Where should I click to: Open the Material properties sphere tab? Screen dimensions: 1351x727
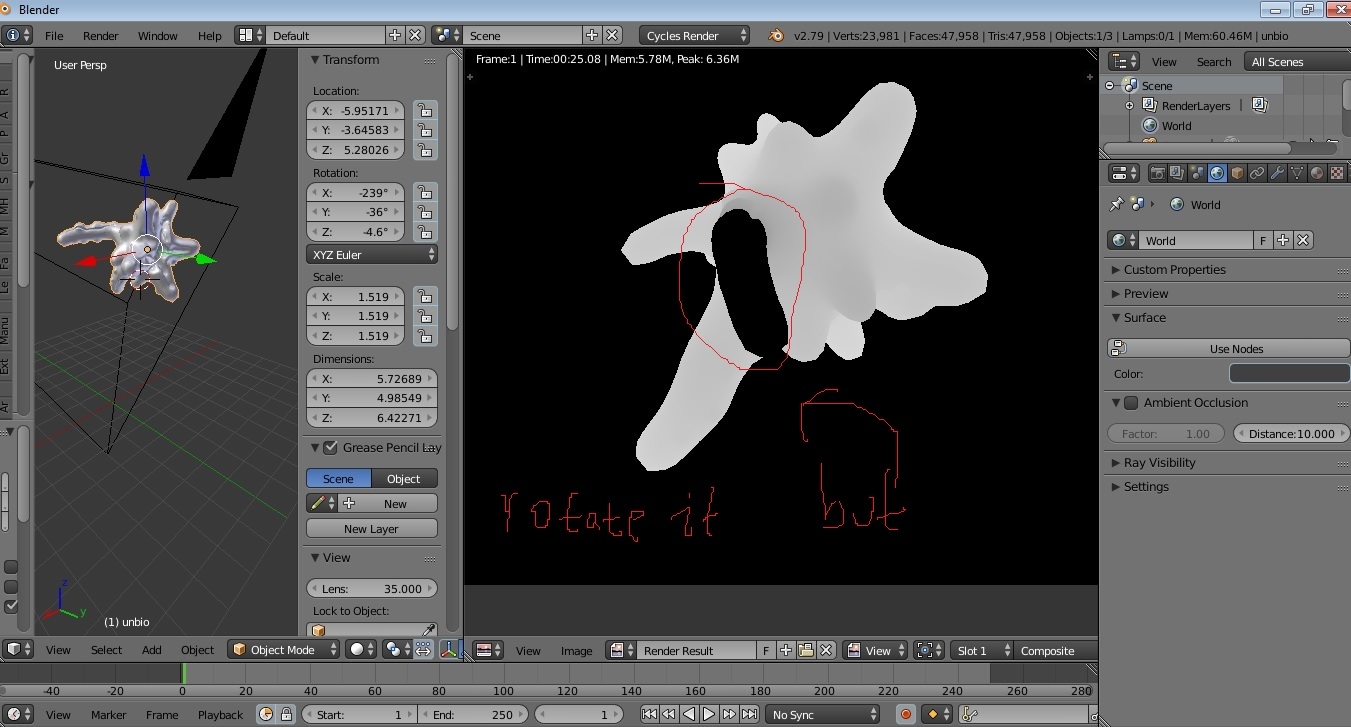(1316, 173)
